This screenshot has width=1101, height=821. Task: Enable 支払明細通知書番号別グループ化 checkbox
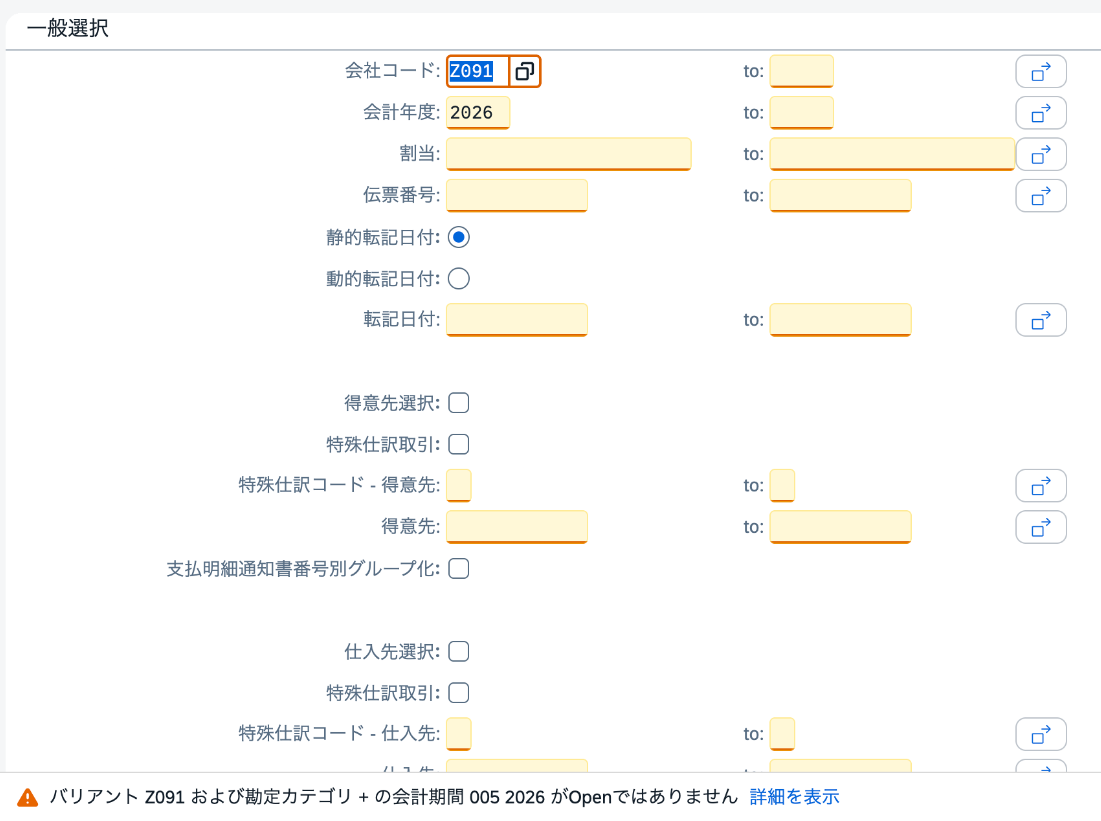pos(459,569)
